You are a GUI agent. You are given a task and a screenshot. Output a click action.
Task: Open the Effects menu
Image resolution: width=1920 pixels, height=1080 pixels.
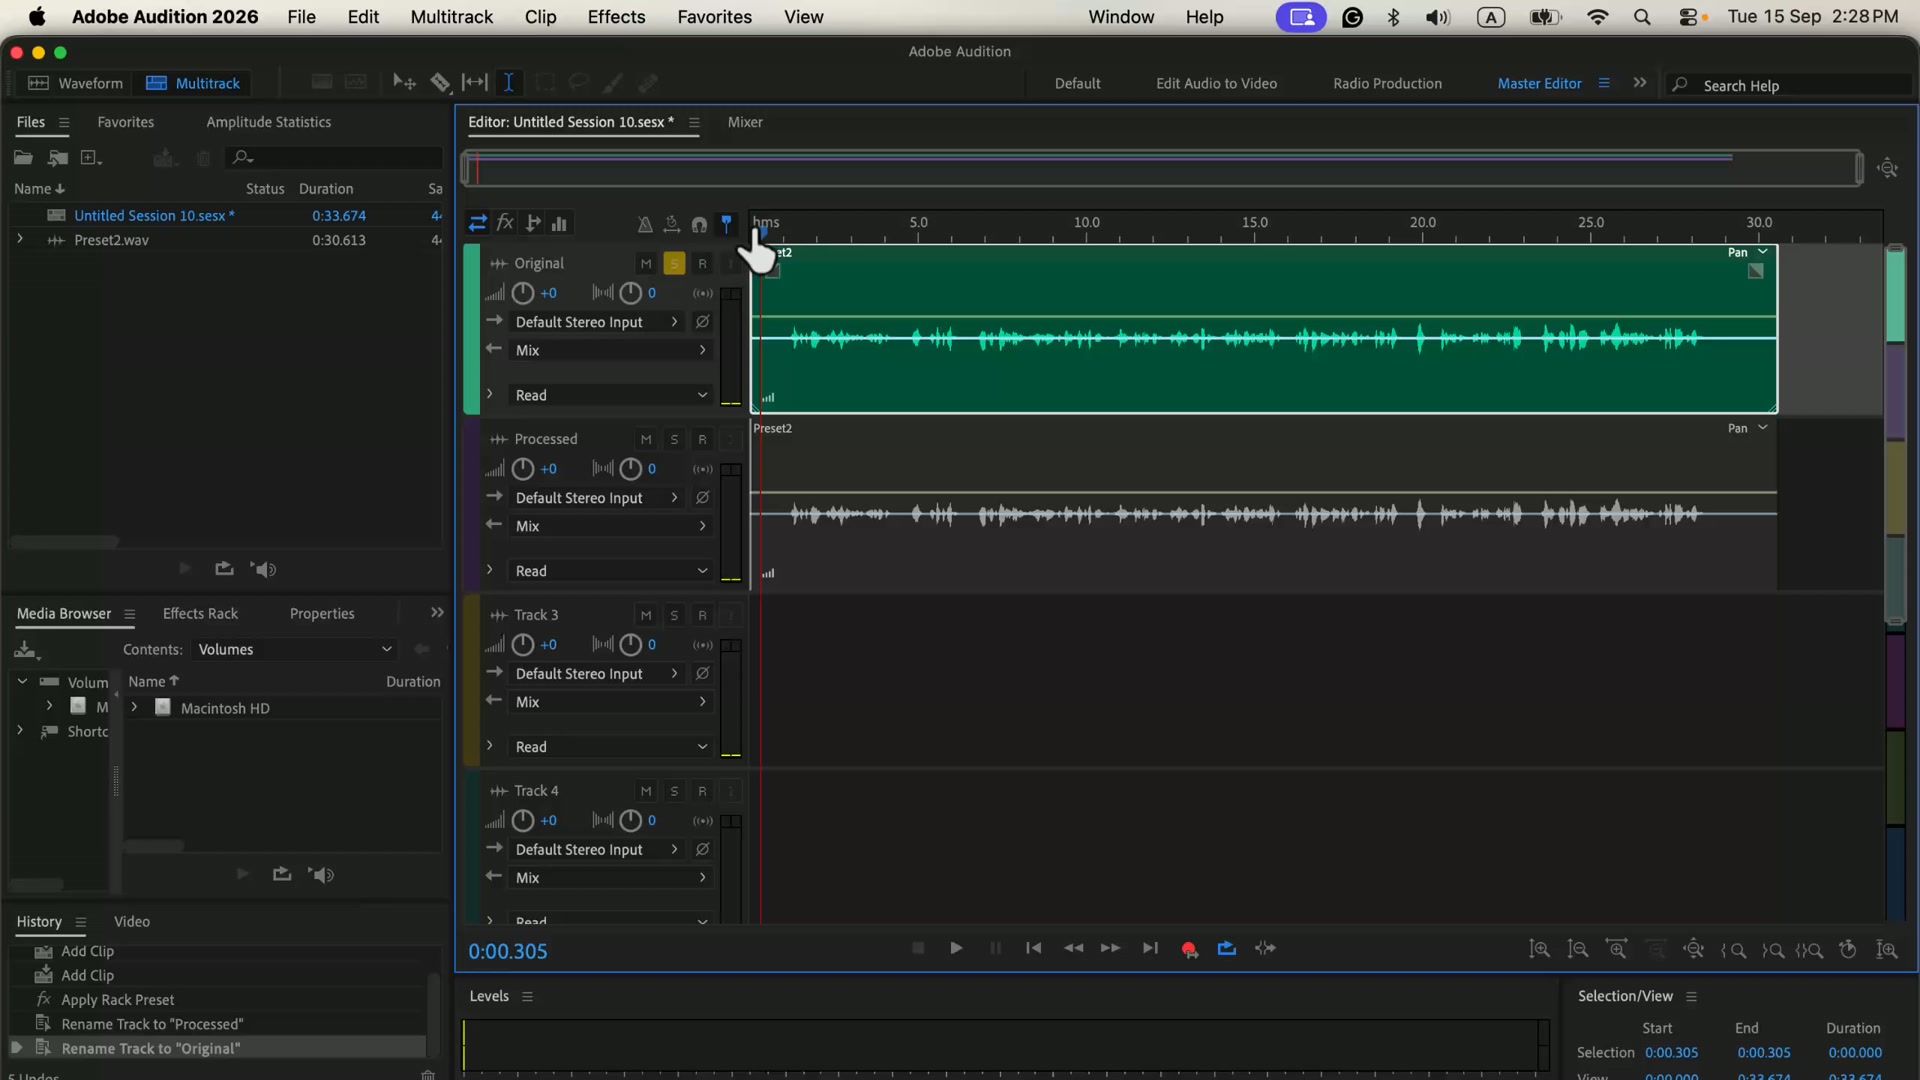[x=616, y=17]
